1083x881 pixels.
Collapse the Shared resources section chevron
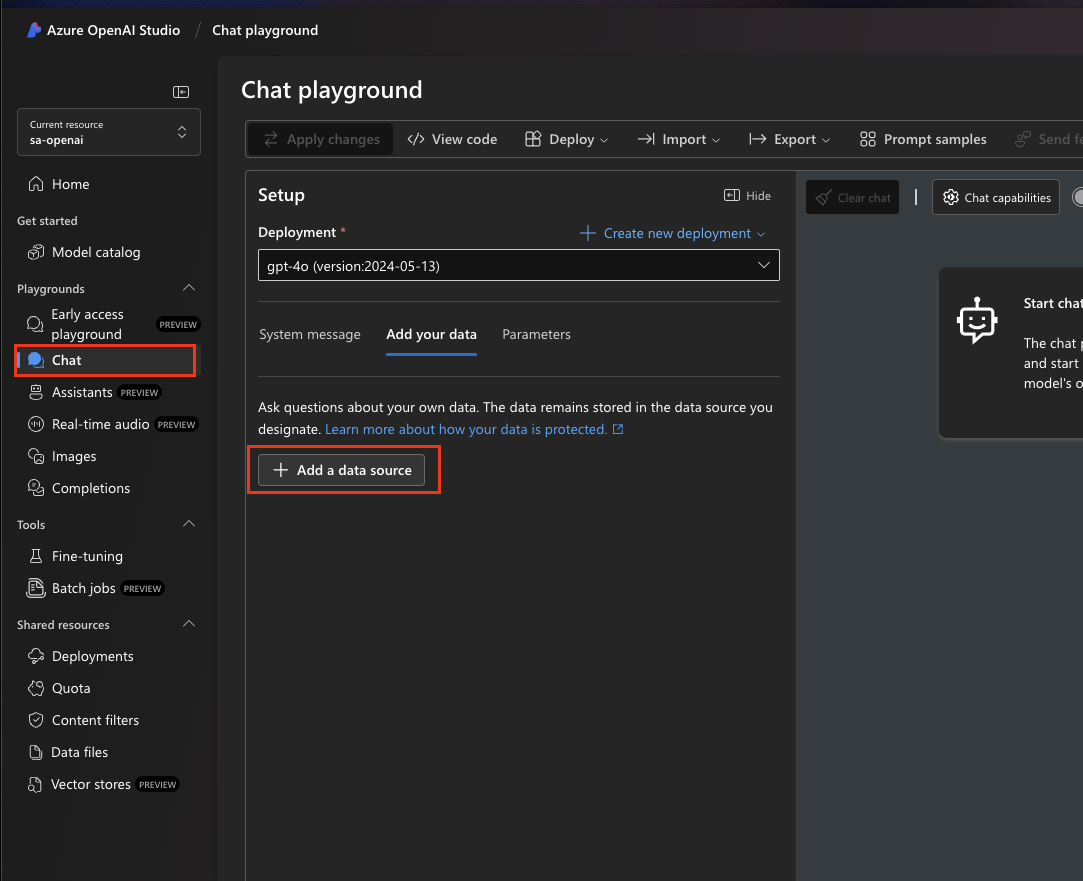[x=189, y=624]
